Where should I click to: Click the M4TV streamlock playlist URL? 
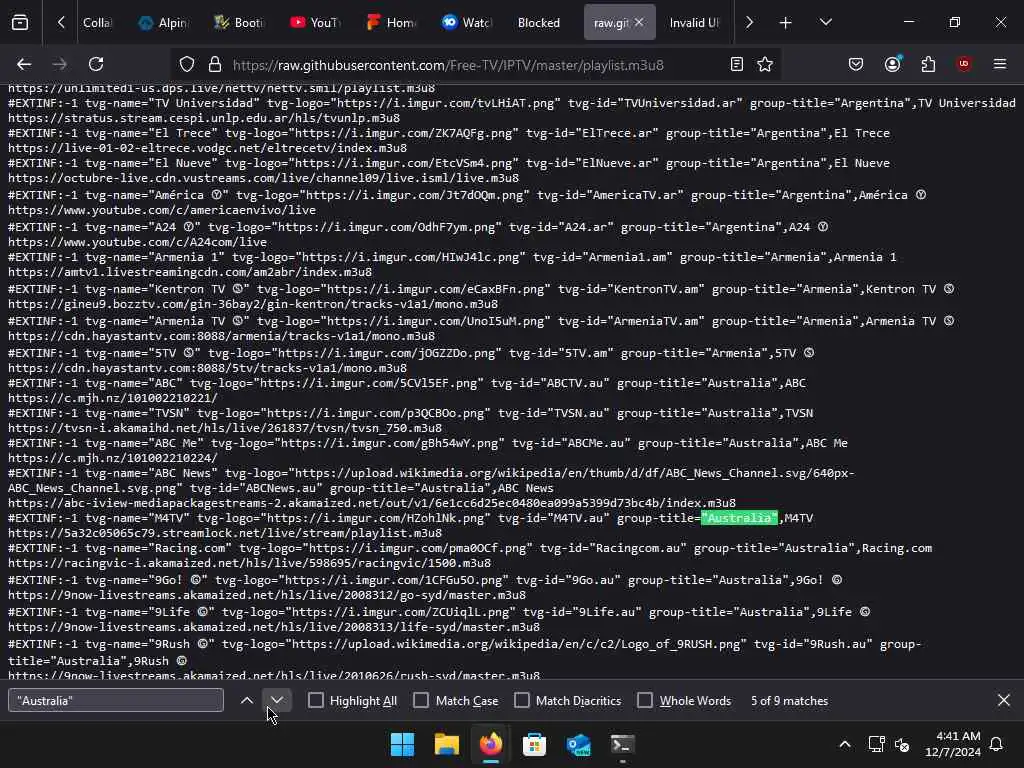tap(225, 533)
